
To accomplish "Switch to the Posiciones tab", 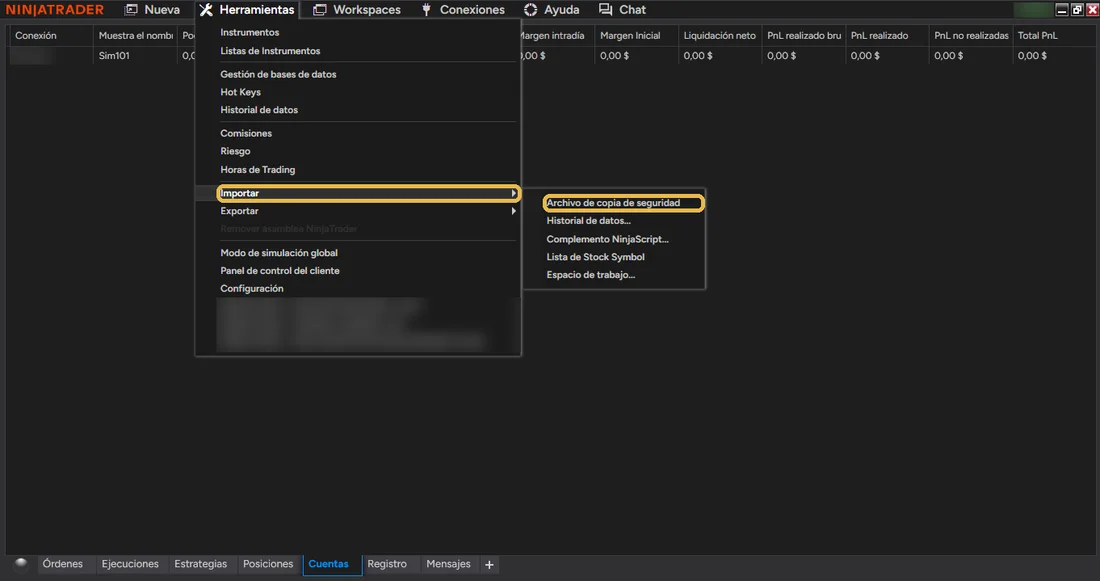I will pos(268,564).
